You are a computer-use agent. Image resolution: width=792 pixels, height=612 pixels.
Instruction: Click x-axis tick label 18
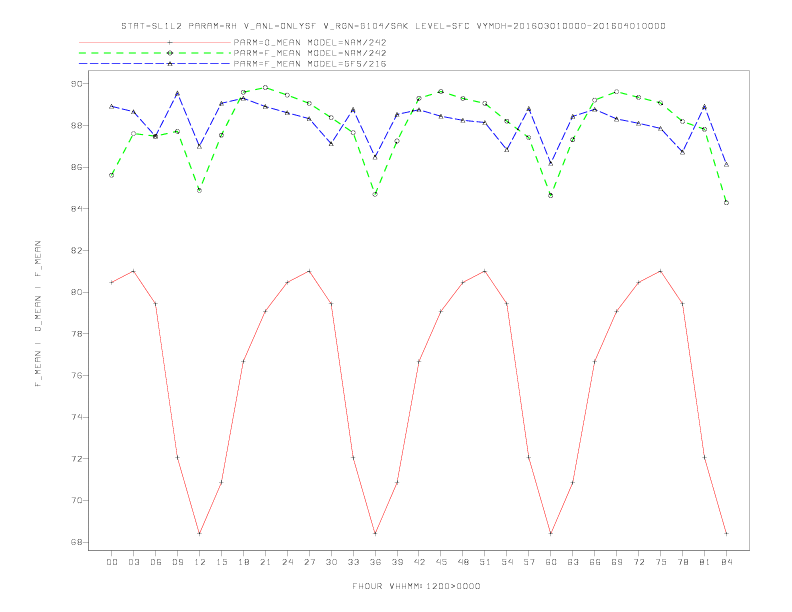click(x=243, y=562)
